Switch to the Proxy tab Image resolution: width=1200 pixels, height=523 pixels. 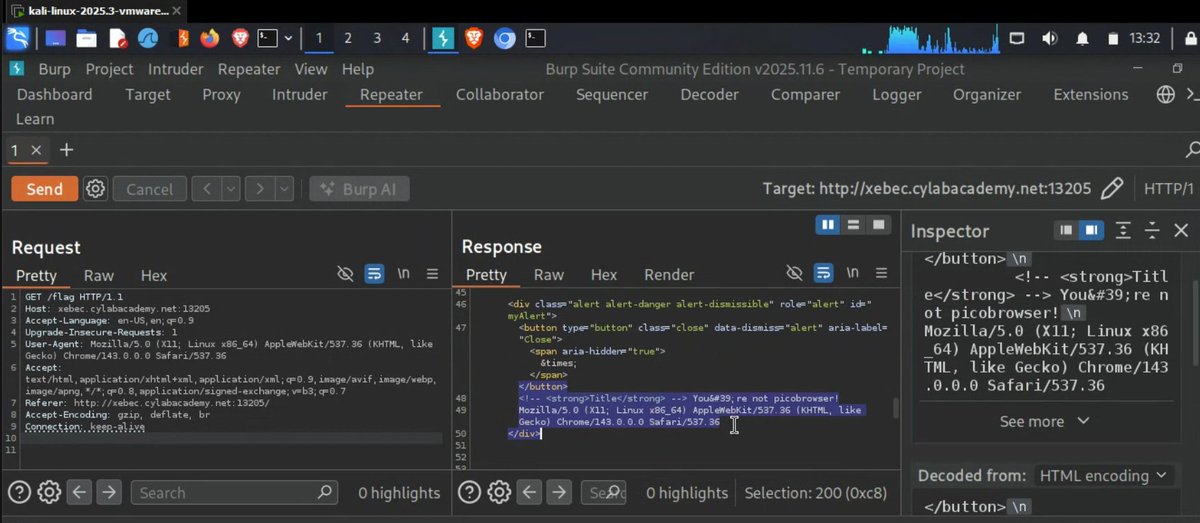221,94
